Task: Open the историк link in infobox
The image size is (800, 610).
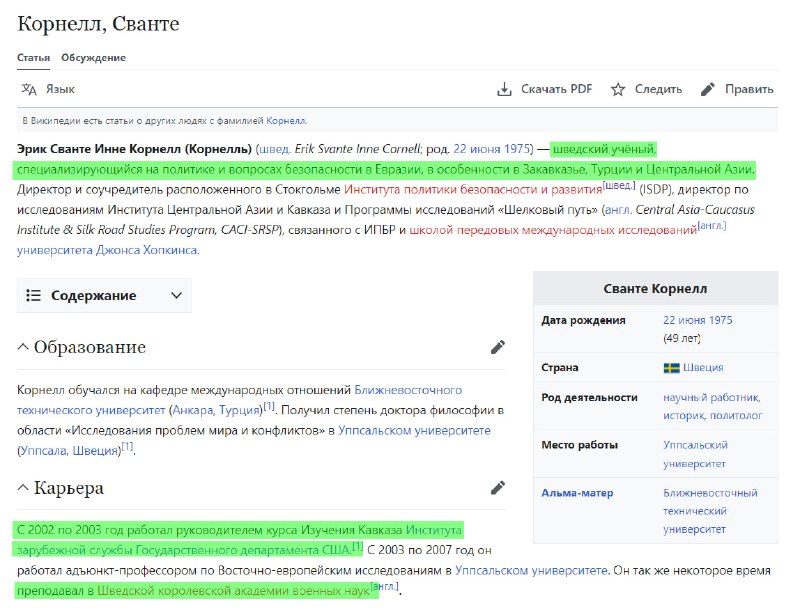Action: click(x=685, y=416)
